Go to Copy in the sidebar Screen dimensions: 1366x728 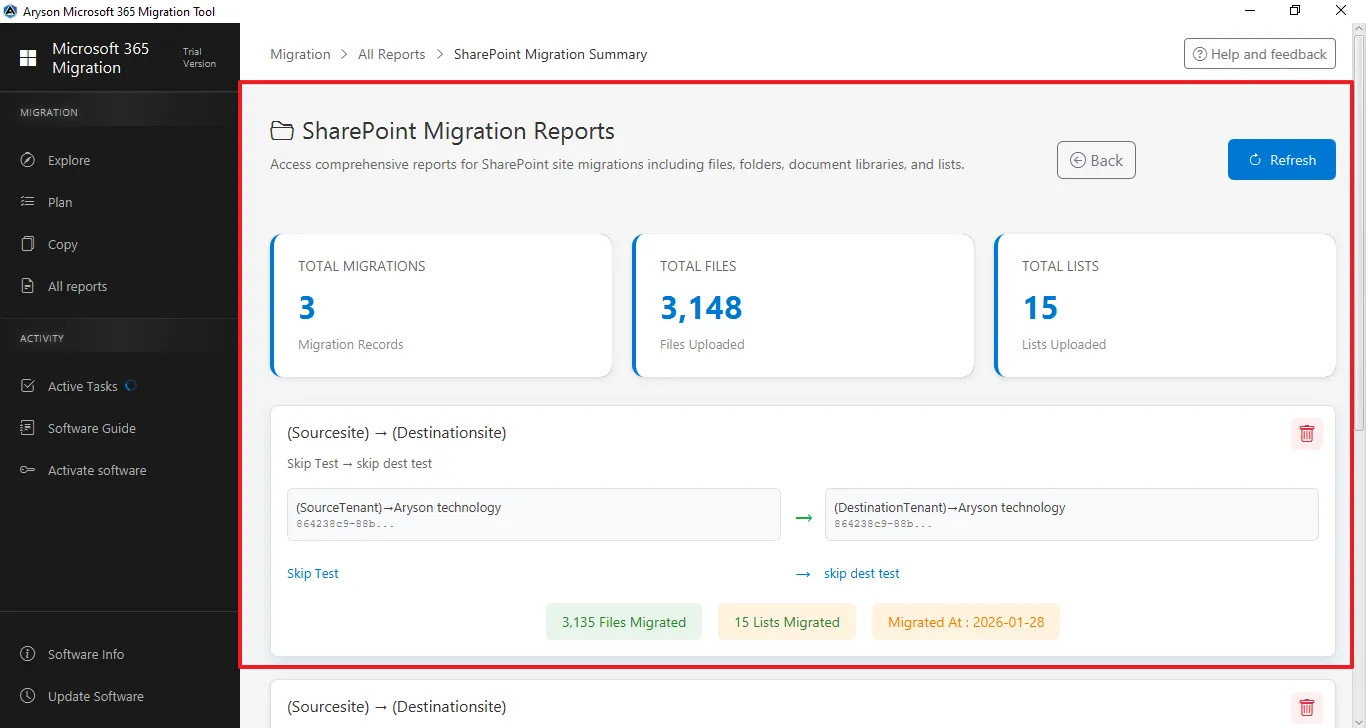tap(62, 244)
